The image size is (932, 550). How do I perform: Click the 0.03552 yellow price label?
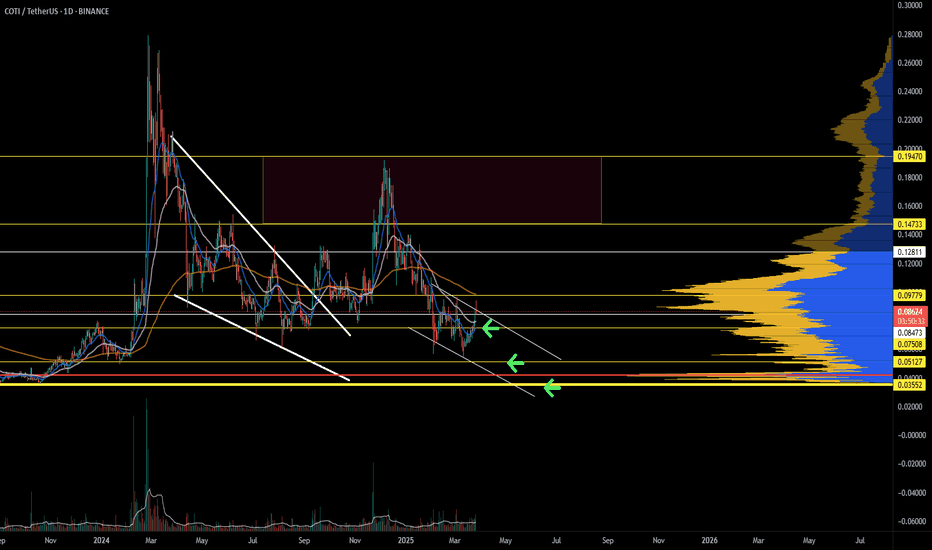(909, 385)
